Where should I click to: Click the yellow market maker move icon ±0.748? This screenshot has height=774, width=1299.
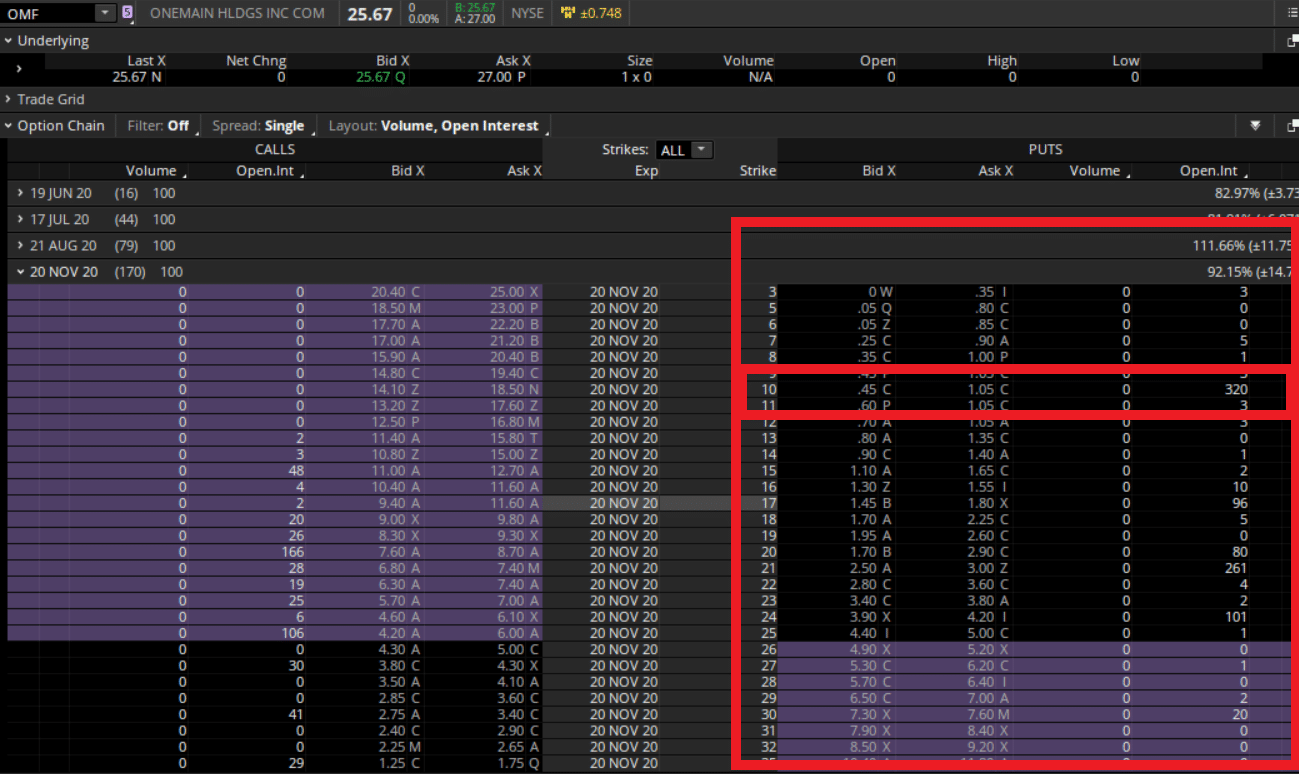591,13
